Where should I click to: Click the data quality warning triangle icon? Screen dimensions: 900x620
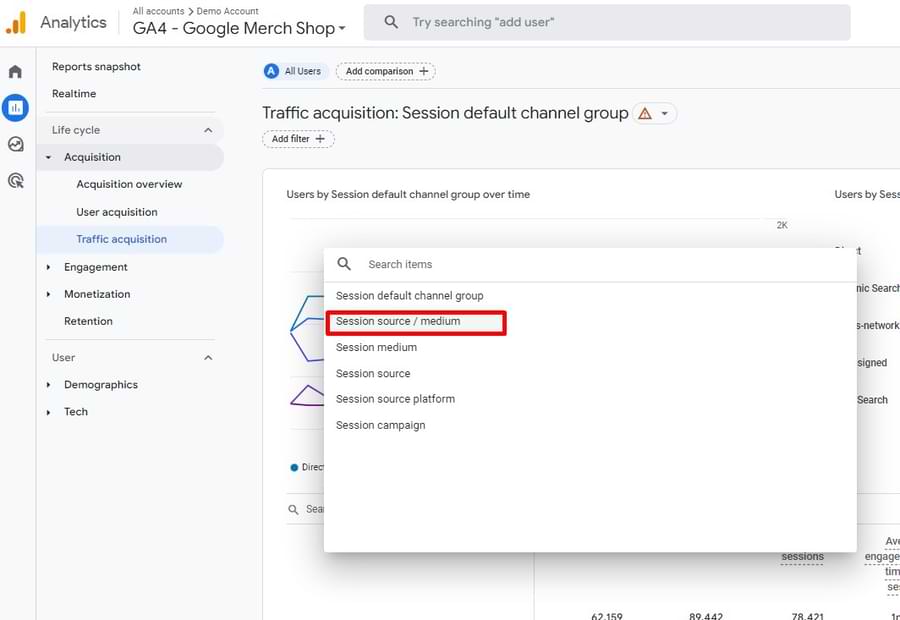tap(645, 114)
